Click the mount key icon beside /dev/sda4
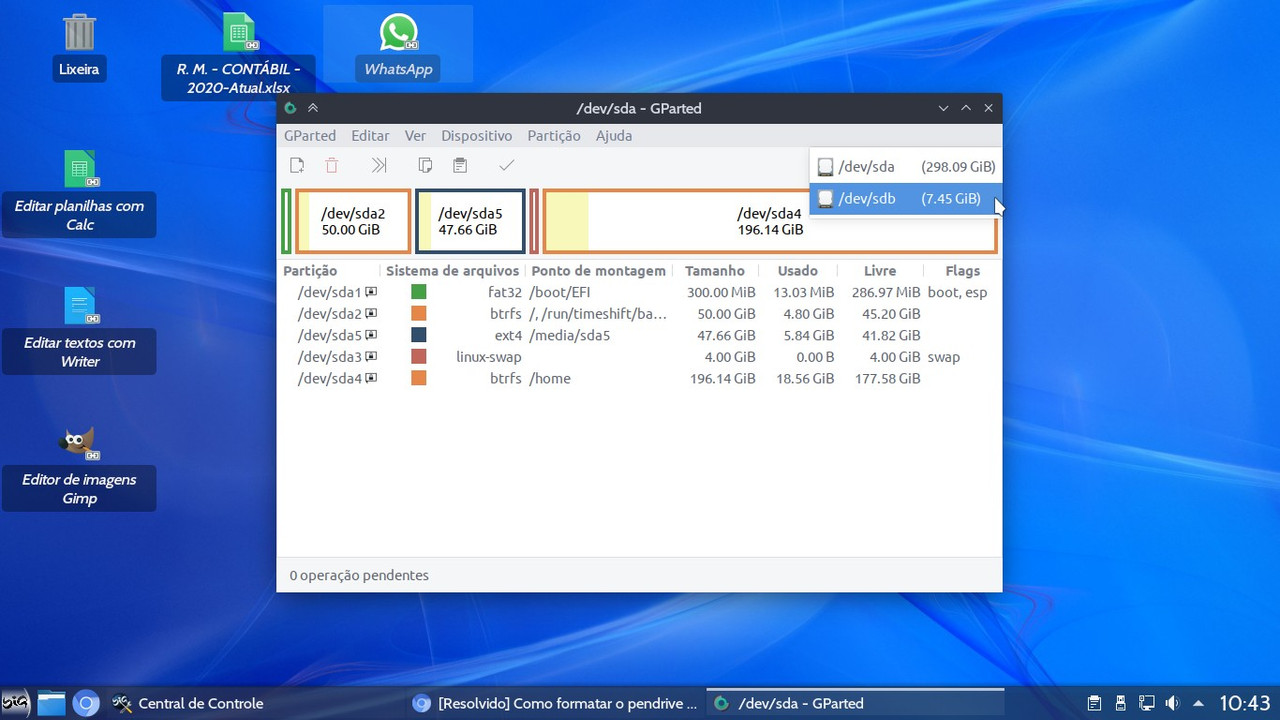Screen dimensions: 1280x720 (x=371, y=378)
